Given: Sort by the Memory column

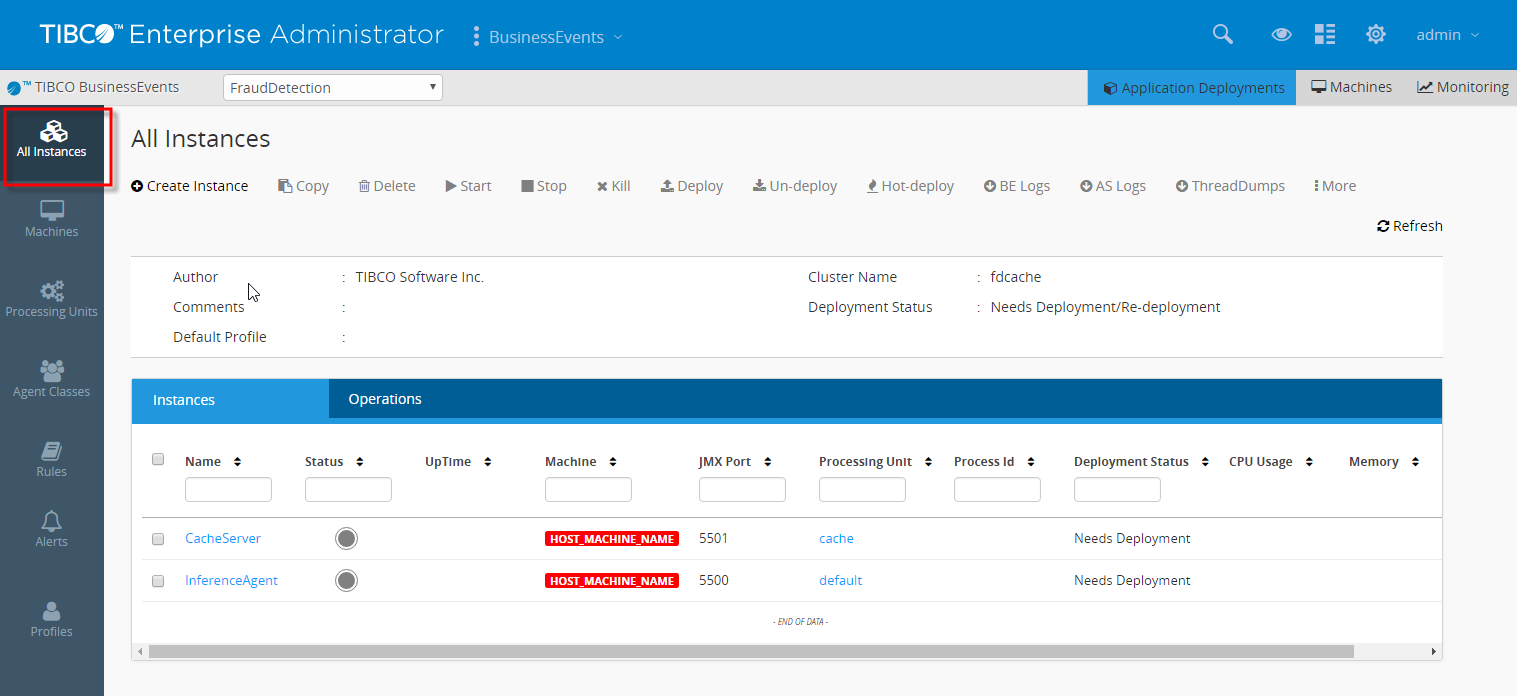Looking at the screenshot, I should [x=1415, y=462].
